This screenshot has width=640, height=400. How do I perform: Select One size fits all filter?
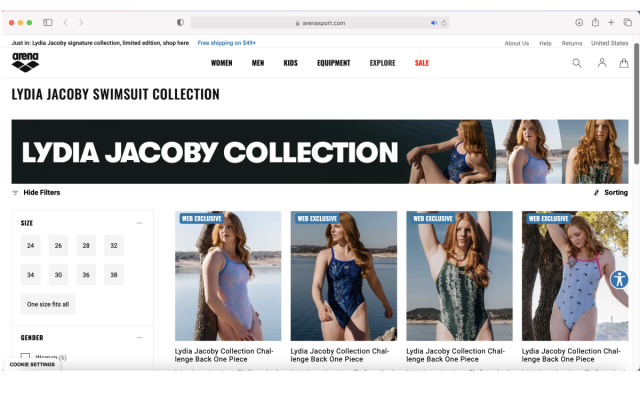tap(48, 304)
